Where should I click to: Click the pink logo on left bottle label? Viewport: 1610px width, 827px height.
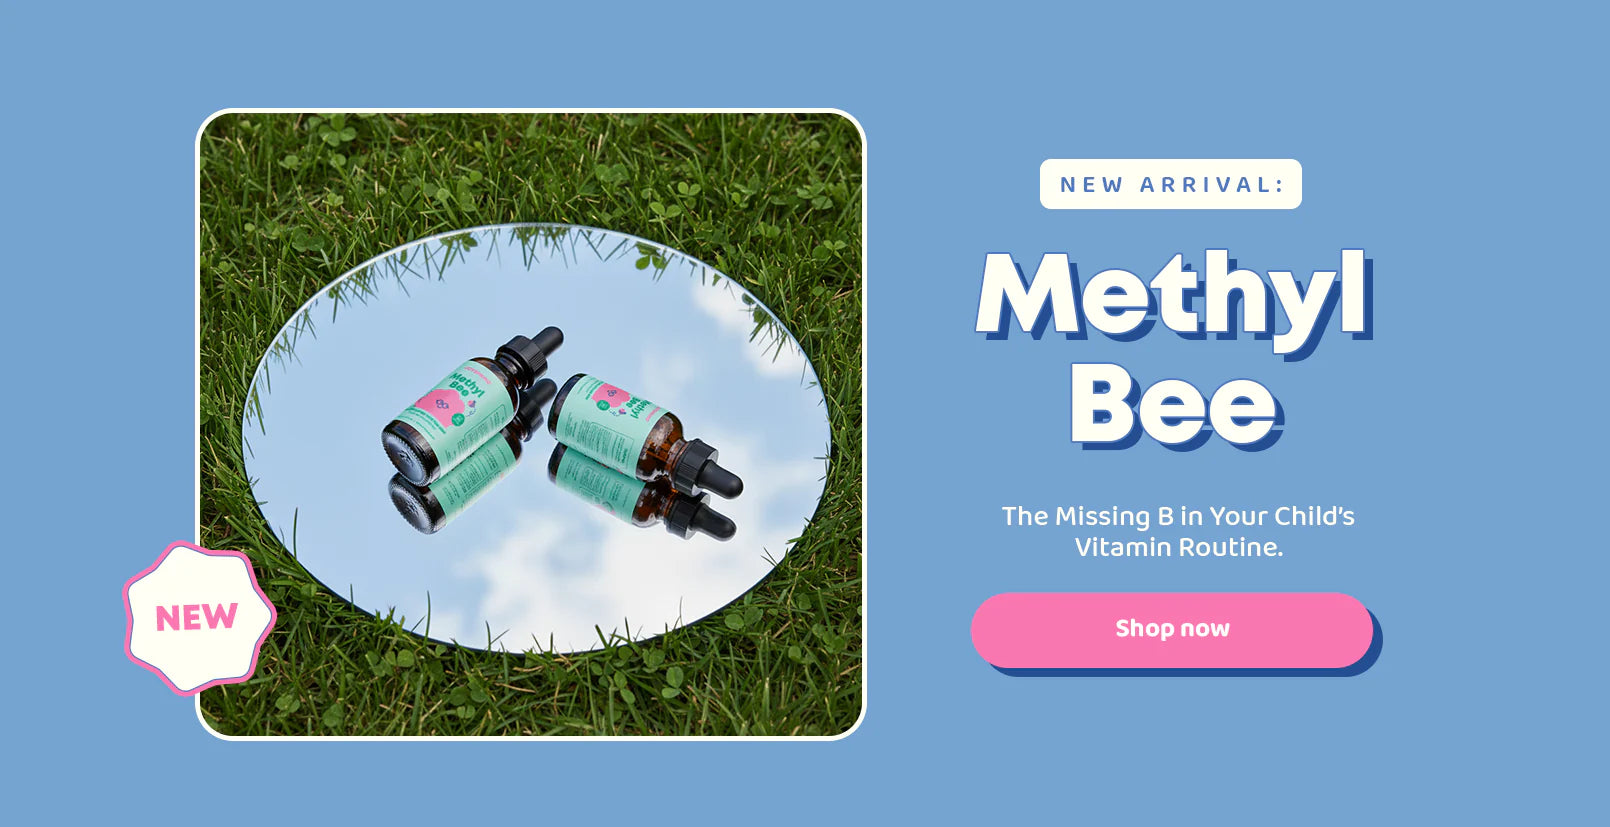pyautogui.click(x=442, y=404)
